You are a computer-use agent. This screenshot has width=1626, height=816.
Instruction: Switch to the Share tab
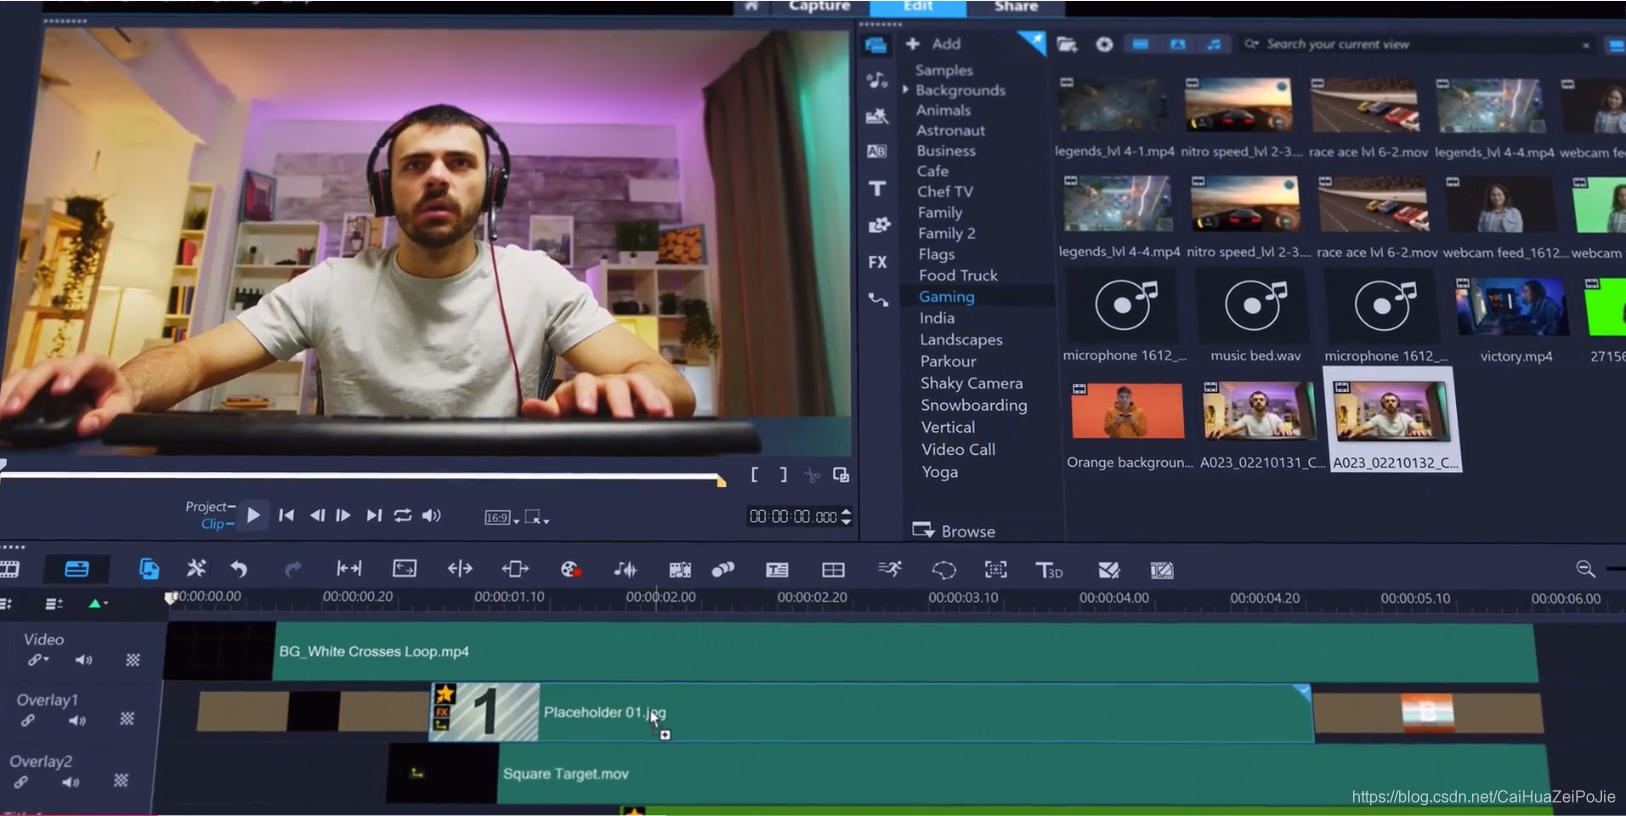pos(1016,6)
